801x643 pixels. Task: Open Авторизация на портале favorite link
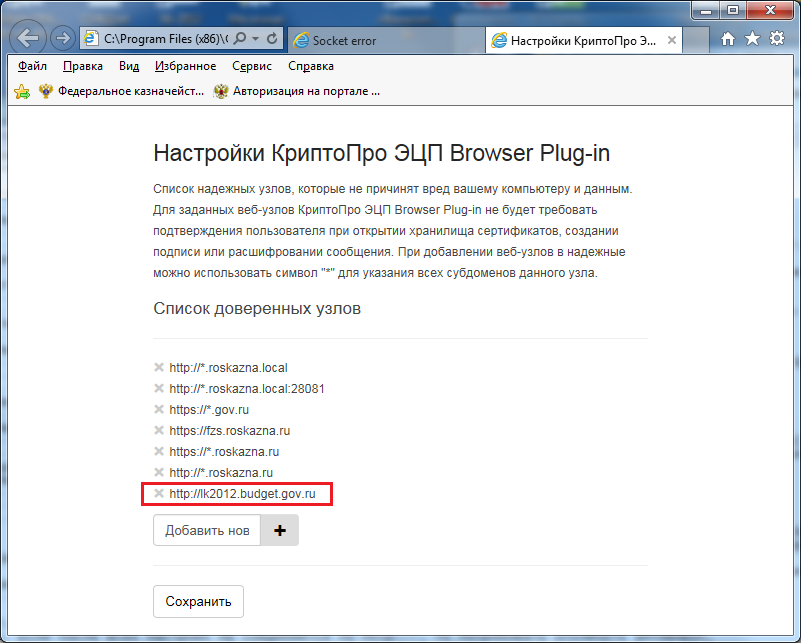[297, 91]
